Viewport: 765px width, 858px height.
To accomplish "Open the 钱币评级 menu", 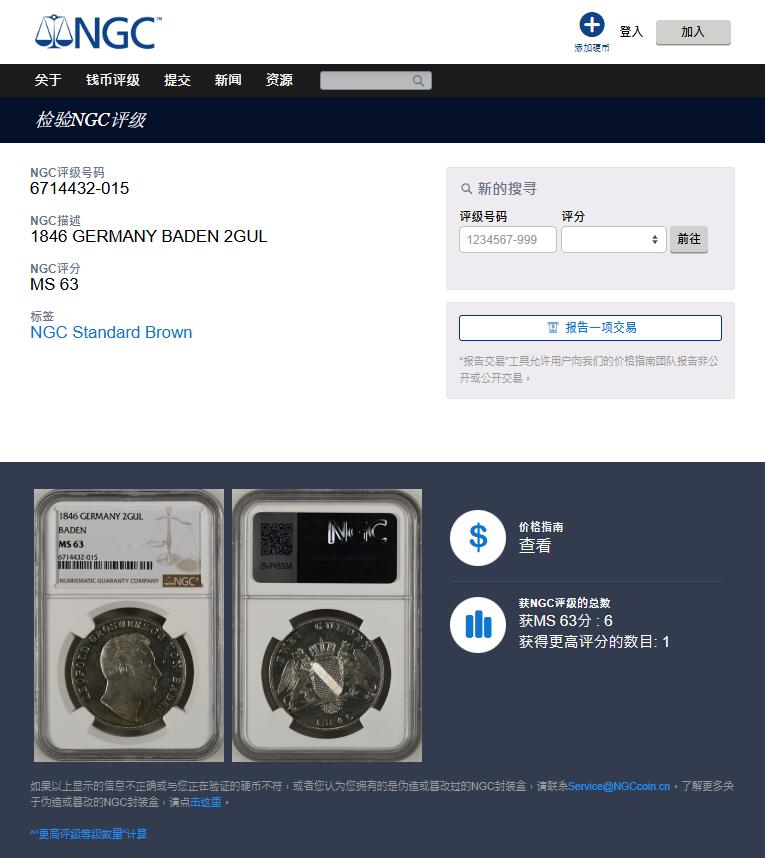I will click(113, 80).
